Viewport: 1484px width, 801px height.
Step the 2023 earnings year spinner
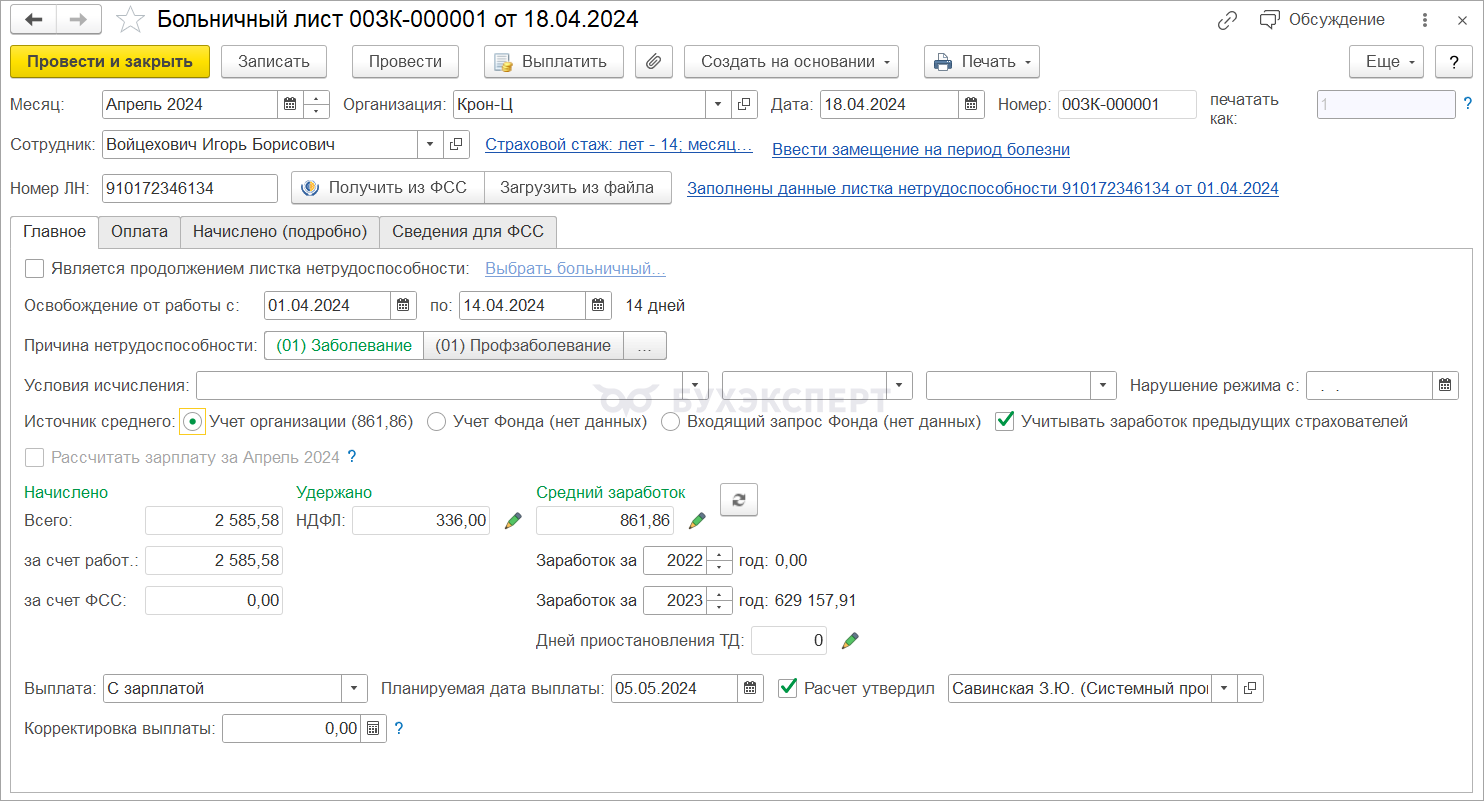coord(720,601)
